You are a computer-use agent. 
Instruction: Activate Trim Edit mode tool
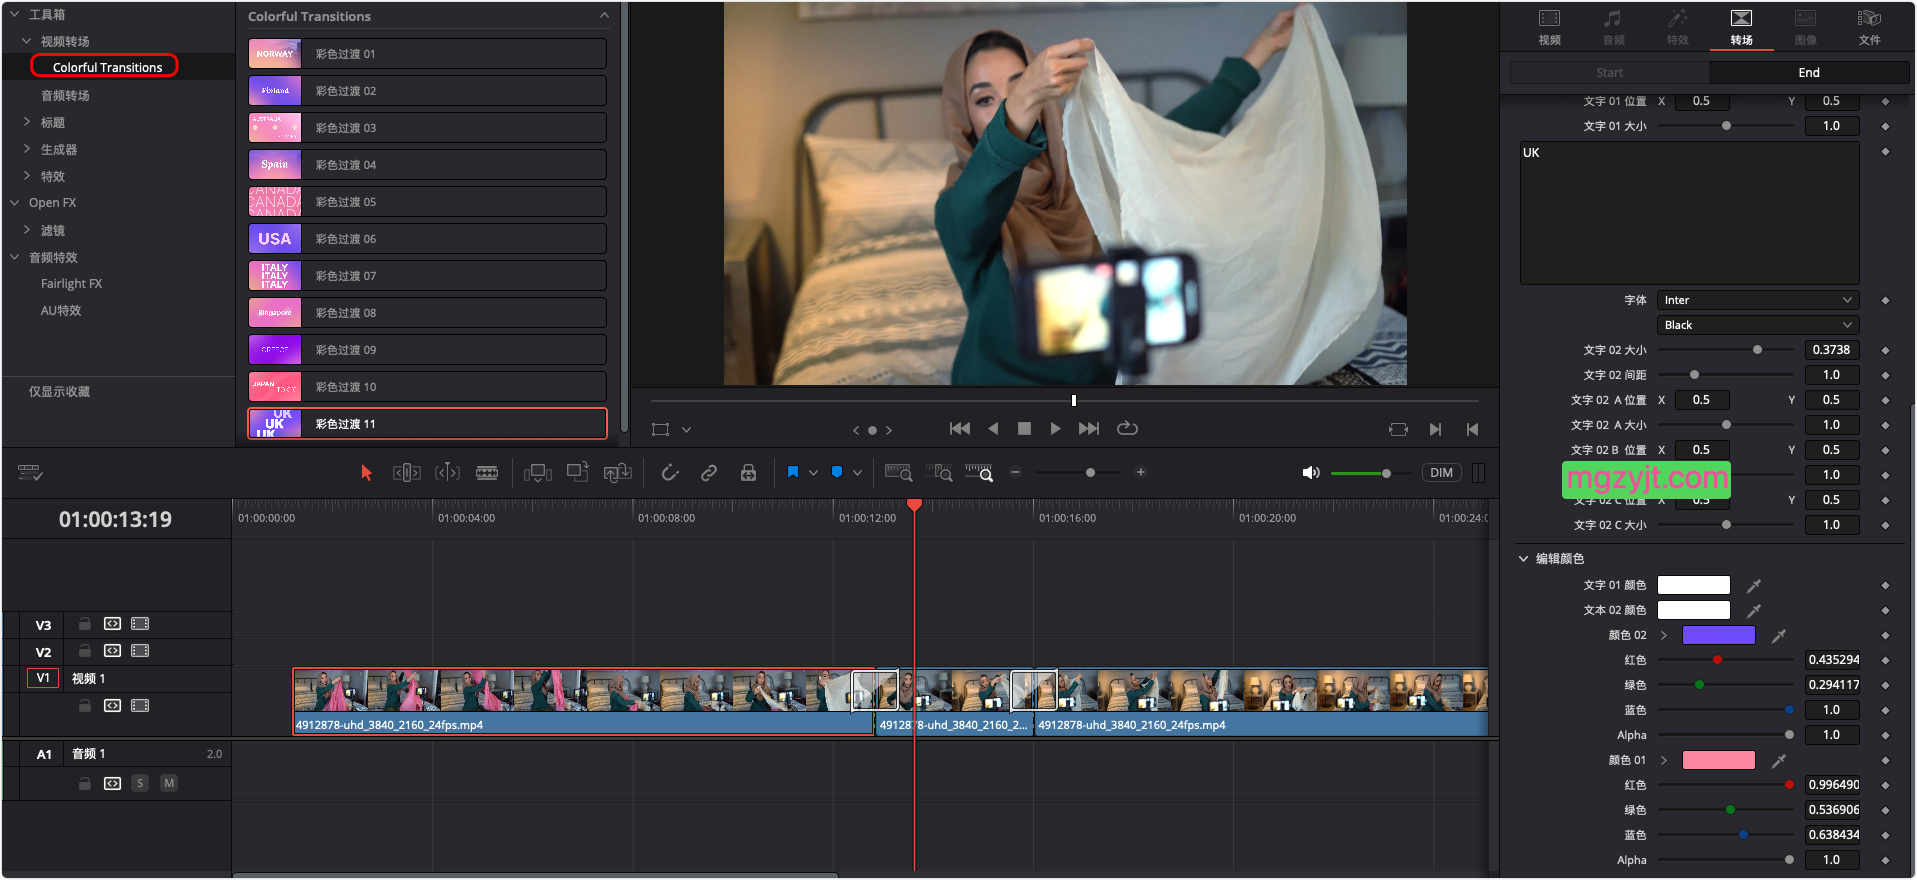[406, 473]
